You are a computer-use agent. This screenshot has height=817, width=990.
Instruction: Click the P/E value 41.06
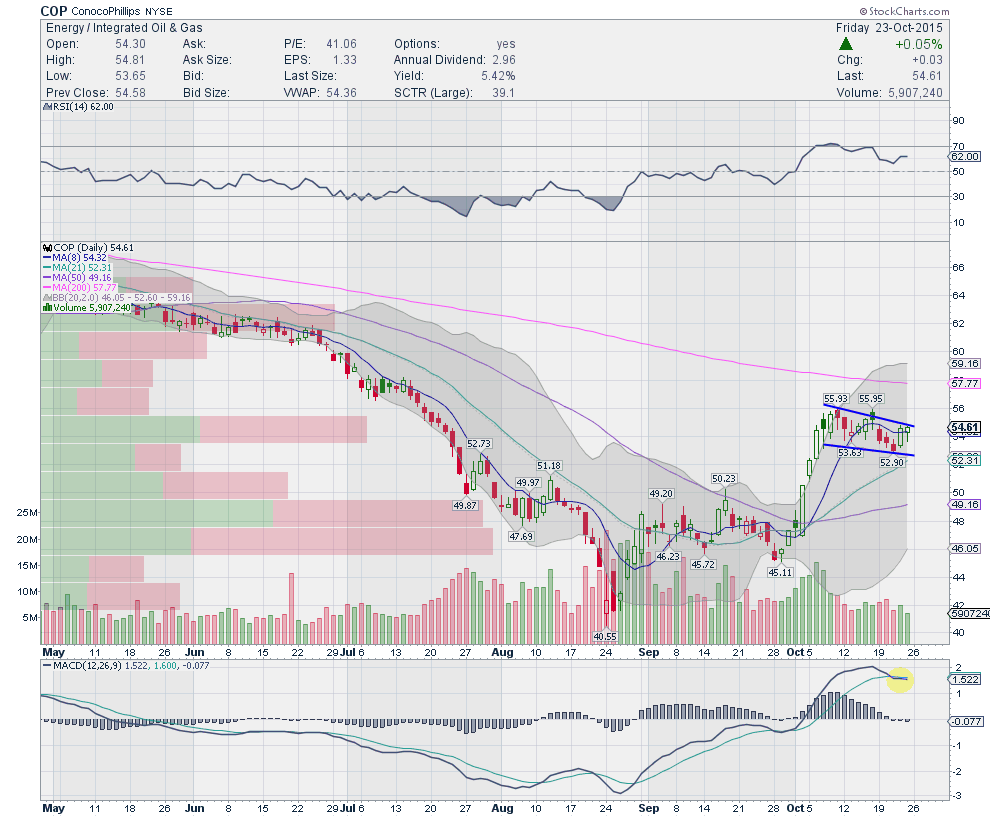[342, 44]
